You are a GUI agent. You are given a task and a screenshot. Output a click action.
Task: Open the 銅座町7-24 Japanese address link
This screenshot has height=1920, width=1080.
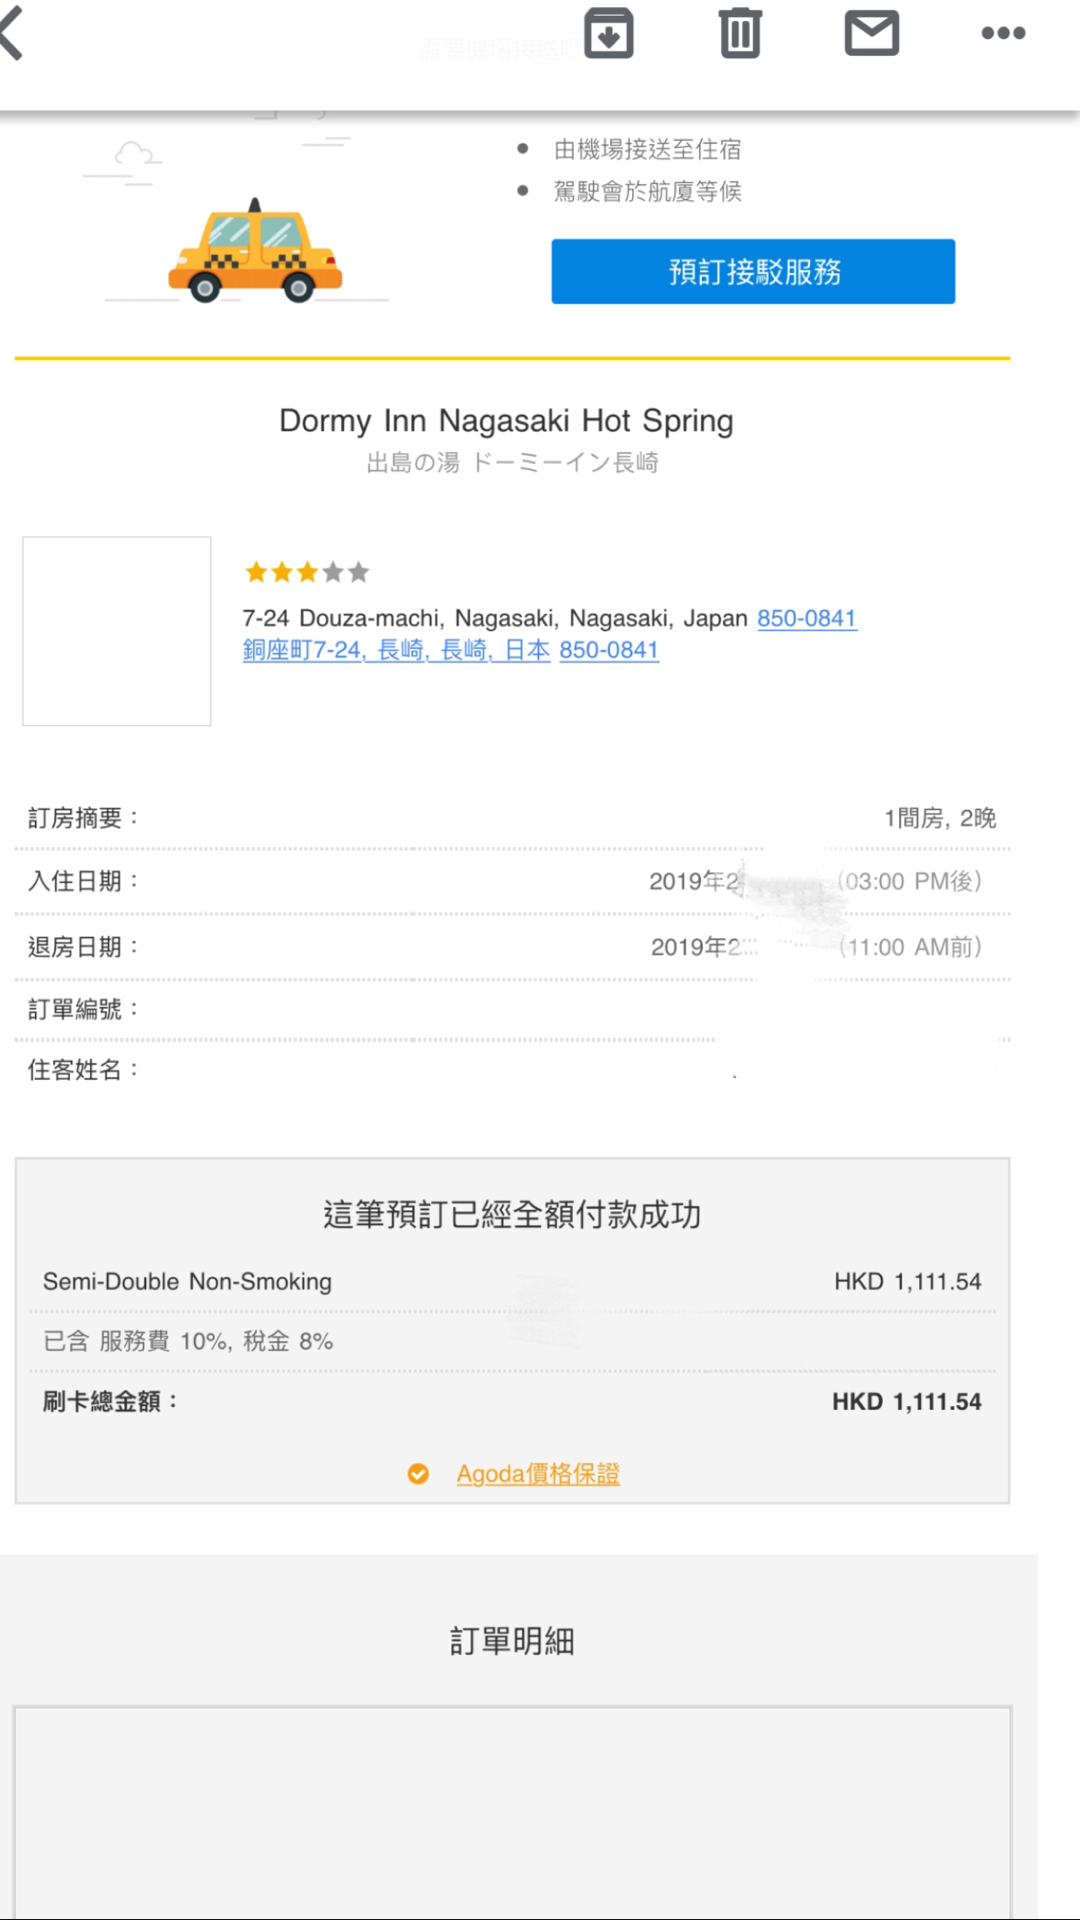[x=396, y=650]
